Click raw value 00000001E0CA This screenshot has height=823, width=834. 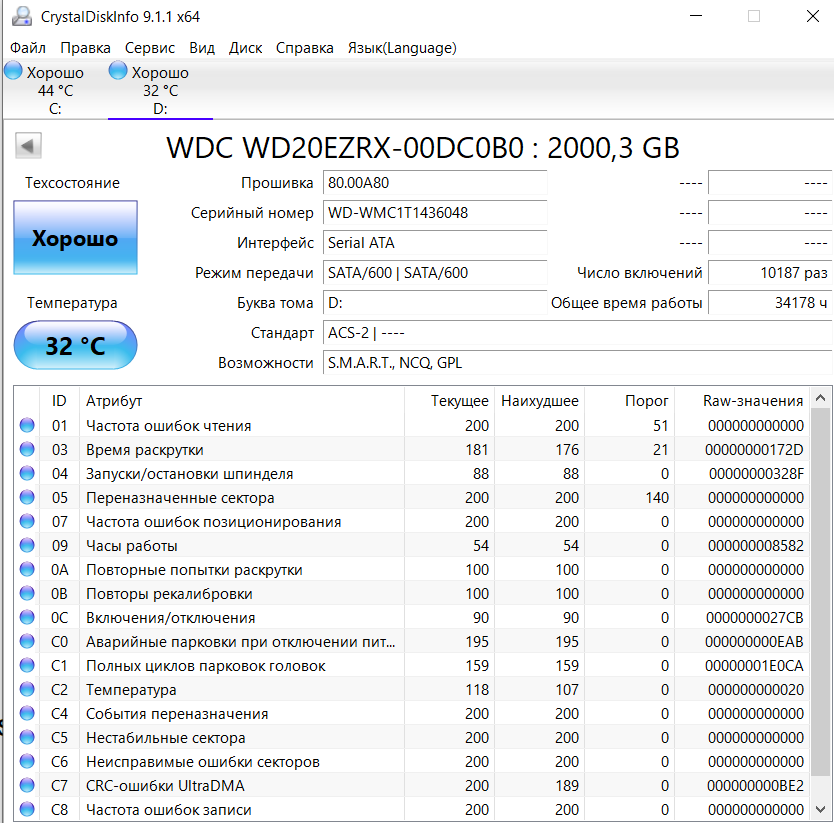click(x=754, y=666)
